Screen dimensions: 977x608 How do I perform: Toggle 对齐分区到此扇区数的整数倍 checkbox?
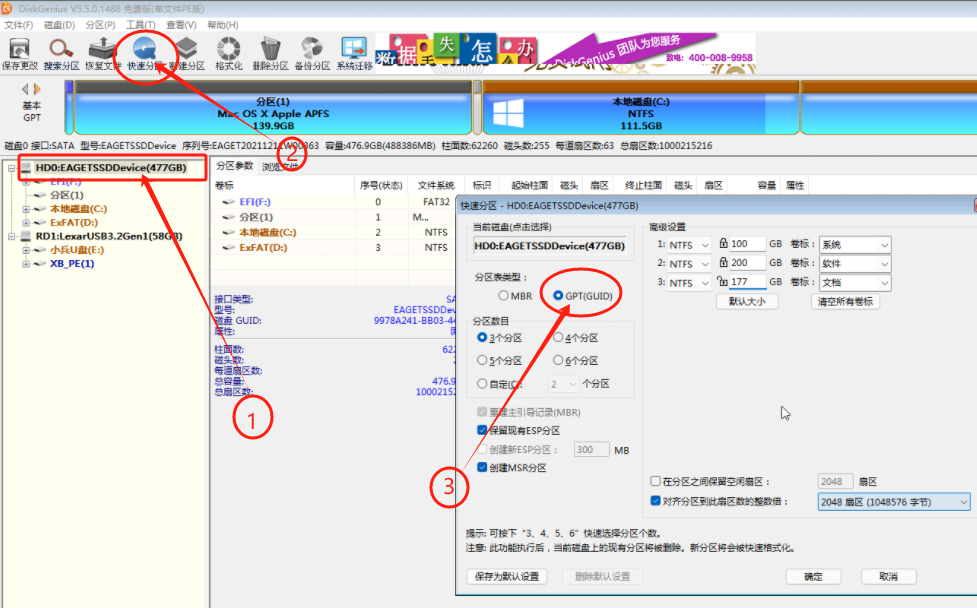(655, 501)
